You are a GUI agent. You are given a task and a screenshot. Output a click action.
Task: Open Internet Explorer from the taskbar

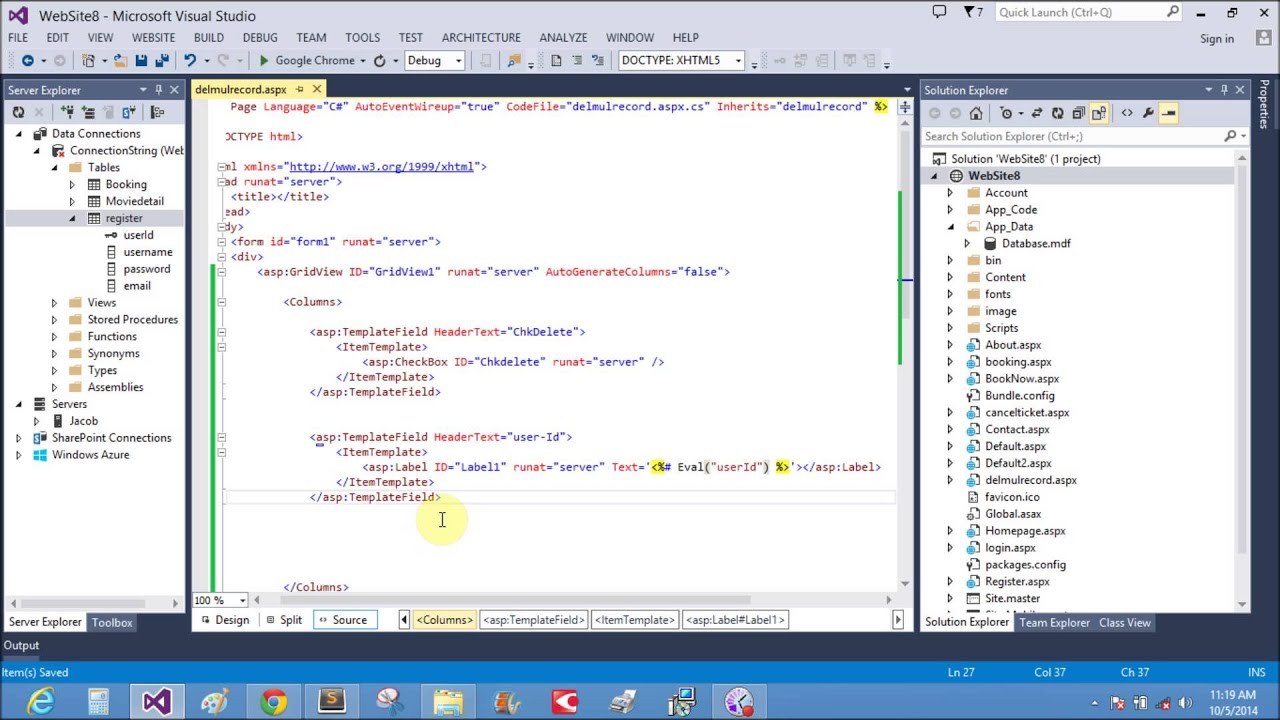click(41, 702)
